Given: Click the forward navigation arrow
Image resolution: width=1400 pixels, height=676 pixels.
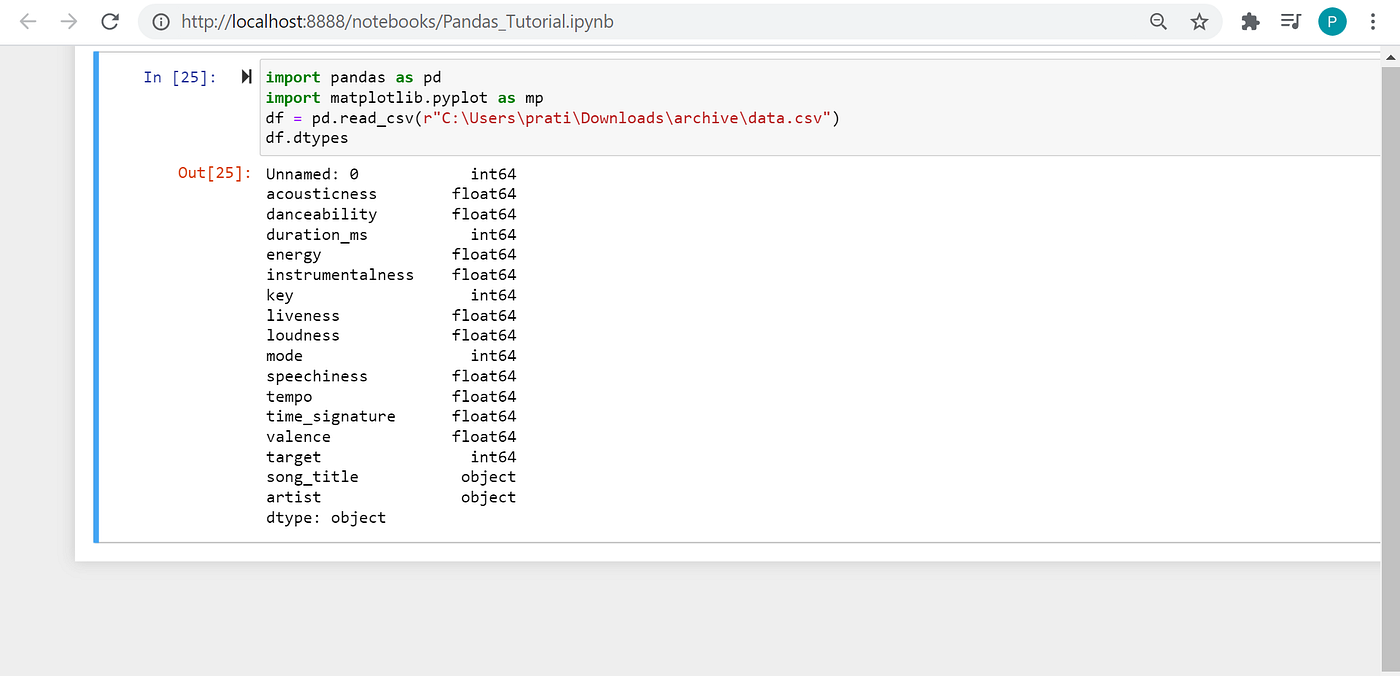Looking at the screenshot, I should (67, 21).
